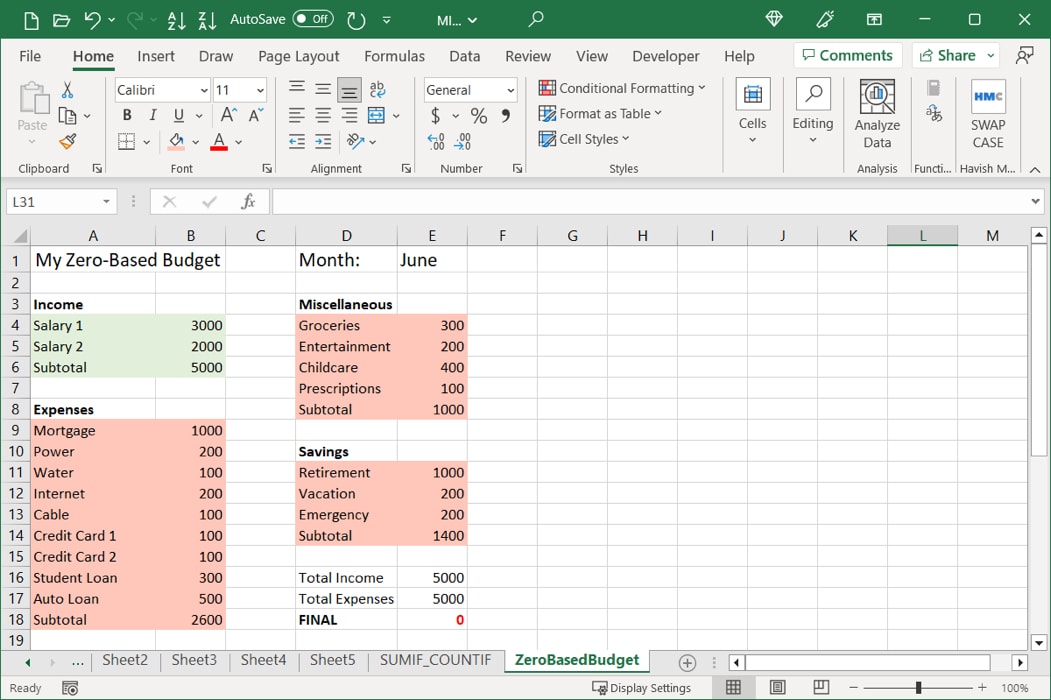Toggle Italic formatting
1051x700 pixels.
coord(151,115)
